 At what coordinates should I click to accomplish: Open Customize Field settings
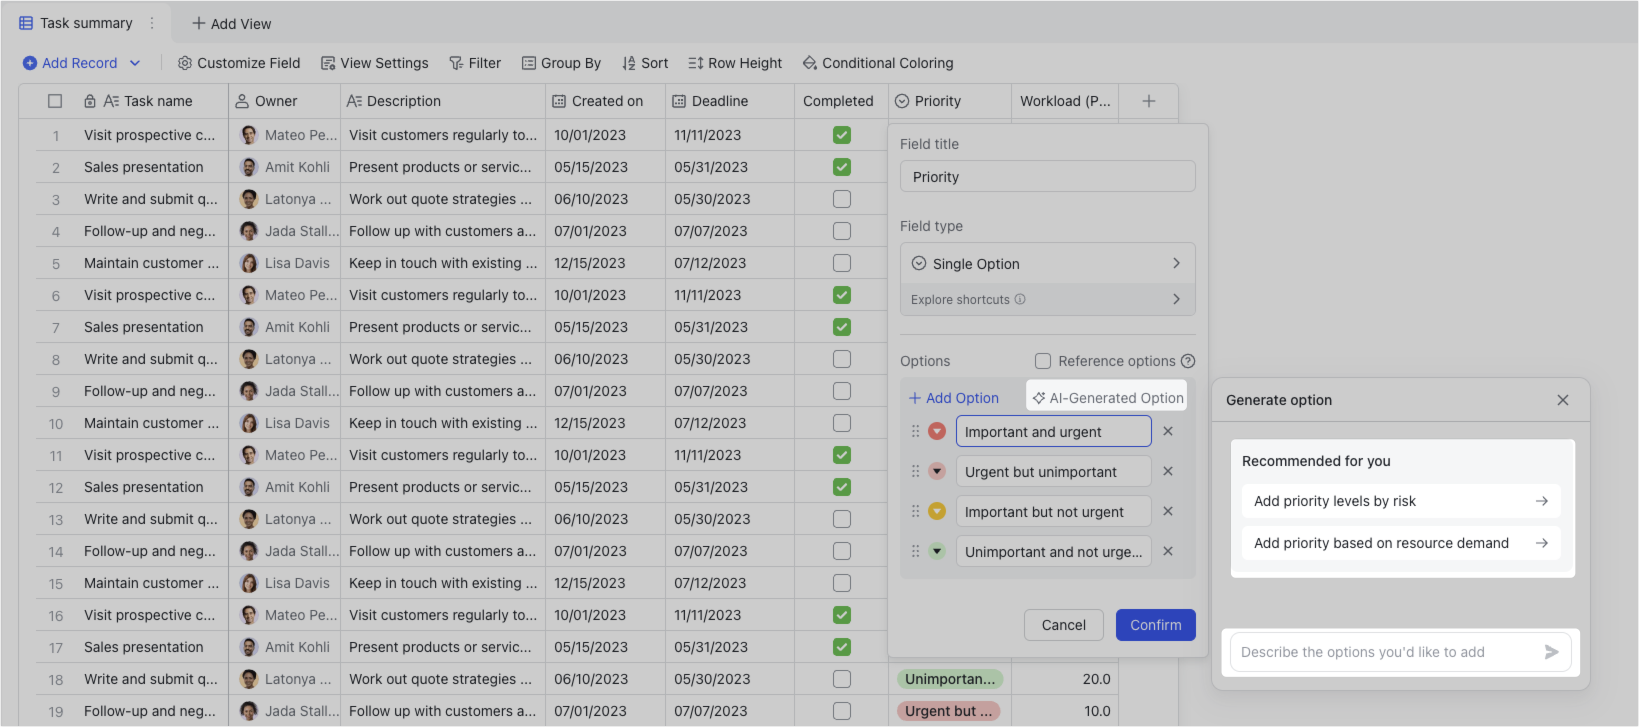click(x=239, y=63)
